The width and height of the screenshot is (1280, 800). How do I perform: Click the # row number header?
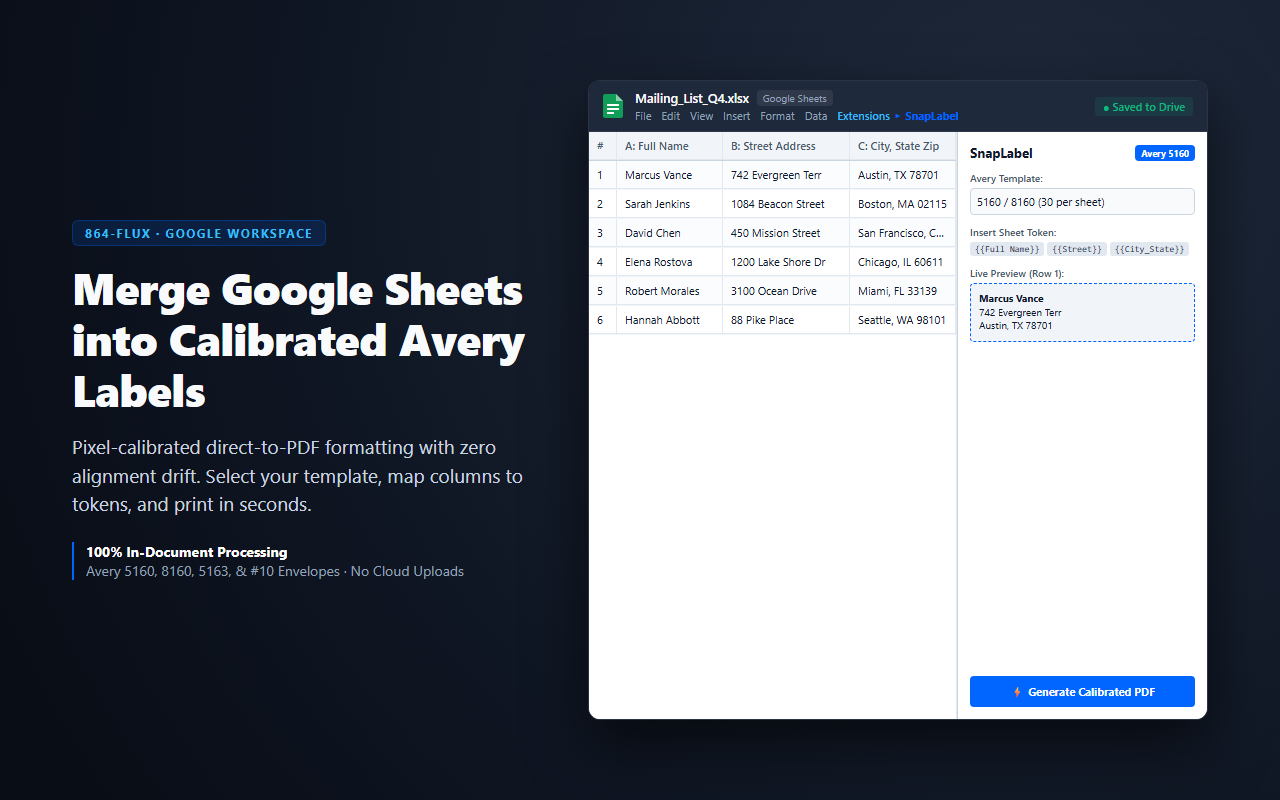point(602,146)
